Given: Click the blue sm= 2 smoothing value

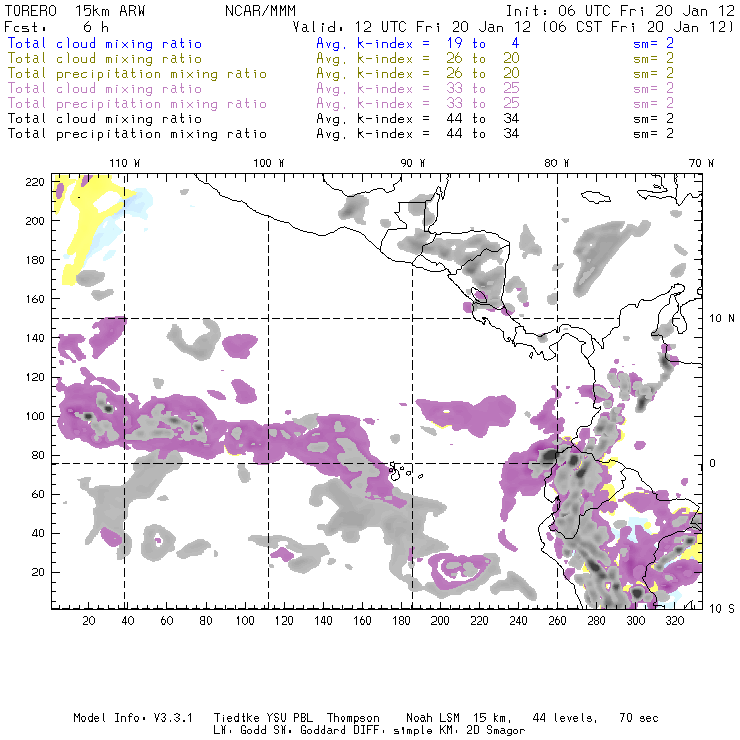Looking at the screenshot, I should point(653,43).
